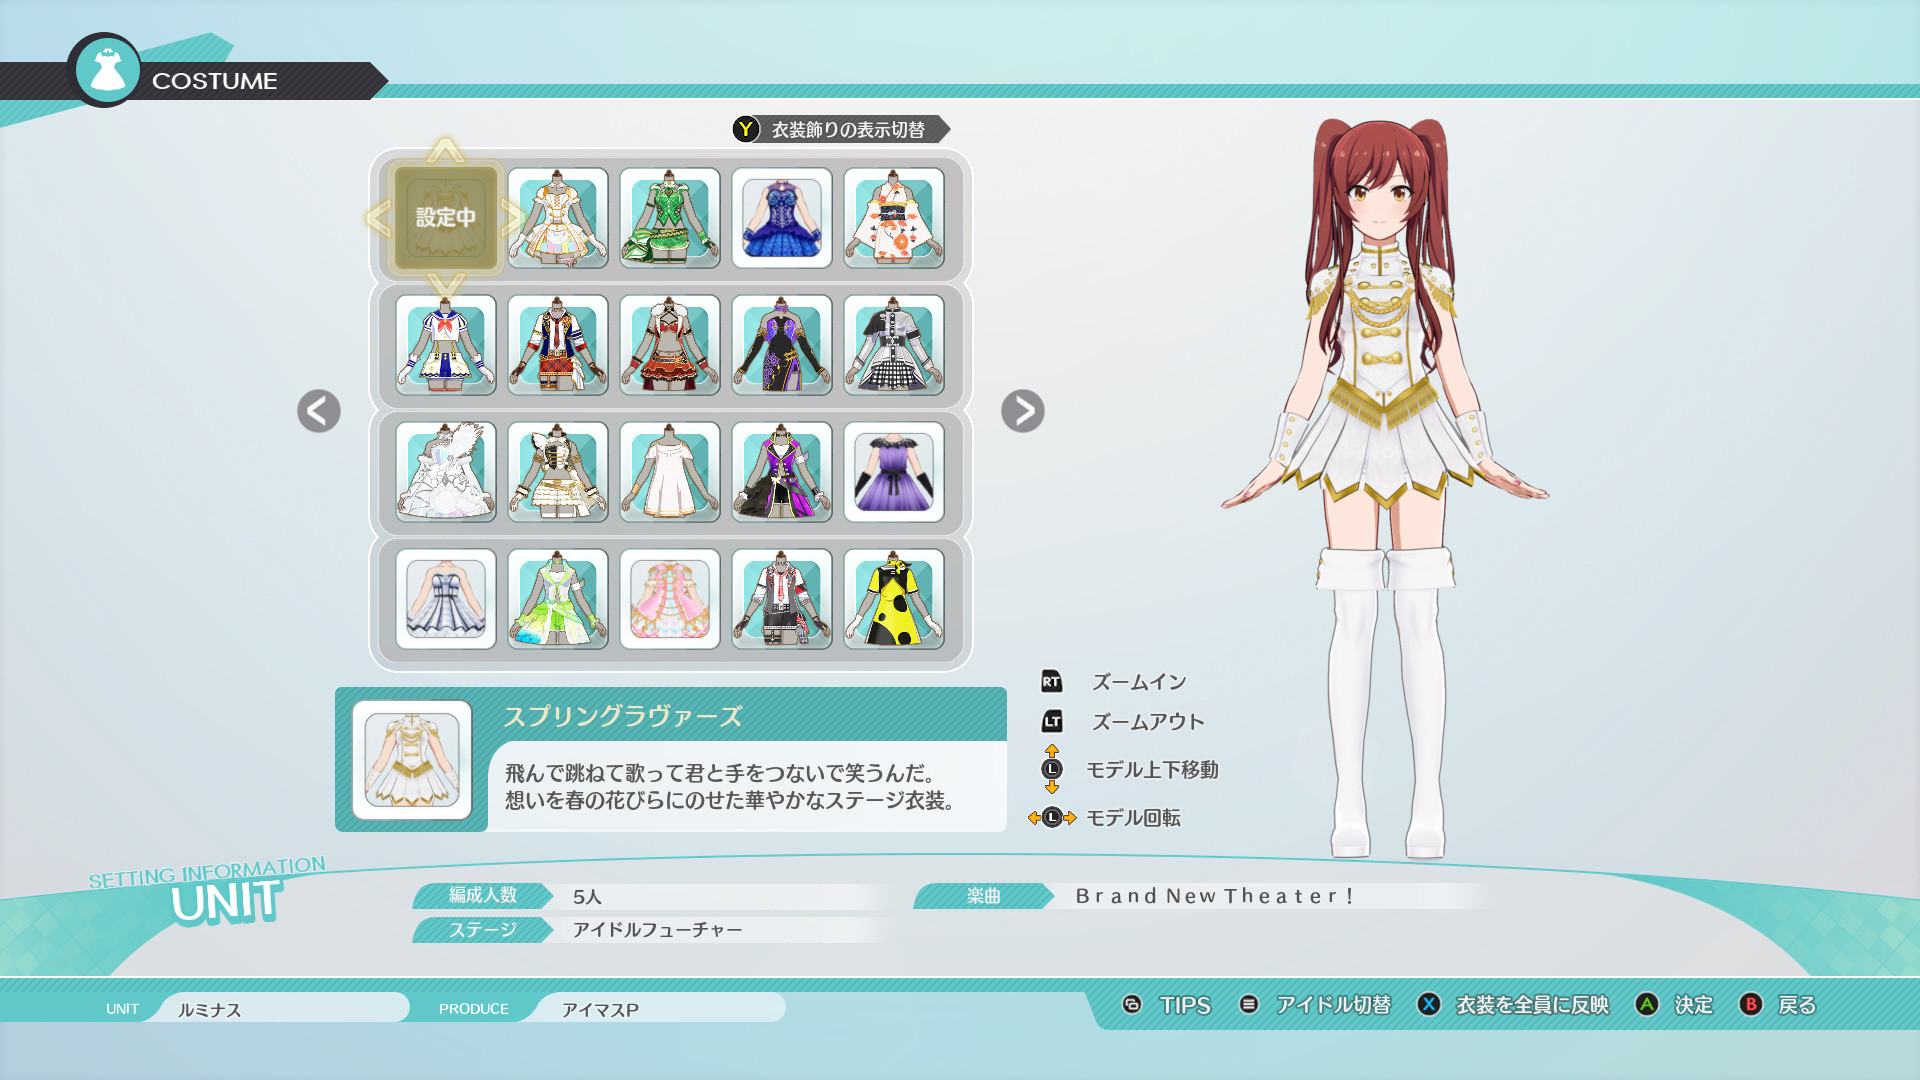The width and height of the screenshot is (1920, 1080).
Task: Choose the green jacket costume
Action: pyautogui.click(x=670, y=218)
